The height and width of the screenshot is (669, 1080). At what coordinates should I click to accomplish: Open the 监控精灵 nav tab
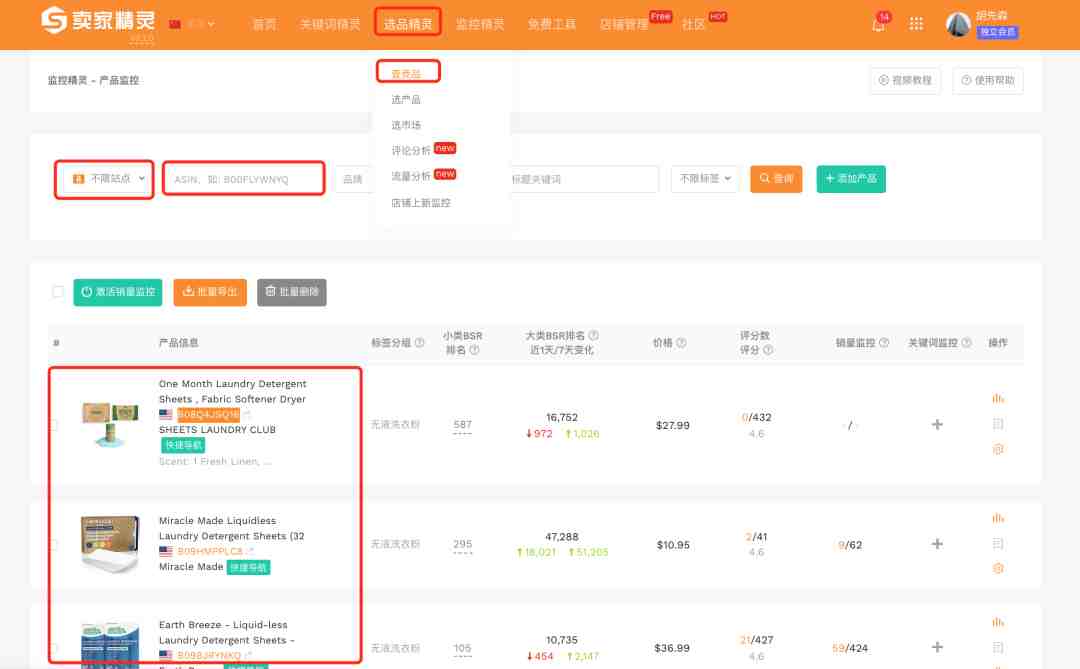[480, 24]
